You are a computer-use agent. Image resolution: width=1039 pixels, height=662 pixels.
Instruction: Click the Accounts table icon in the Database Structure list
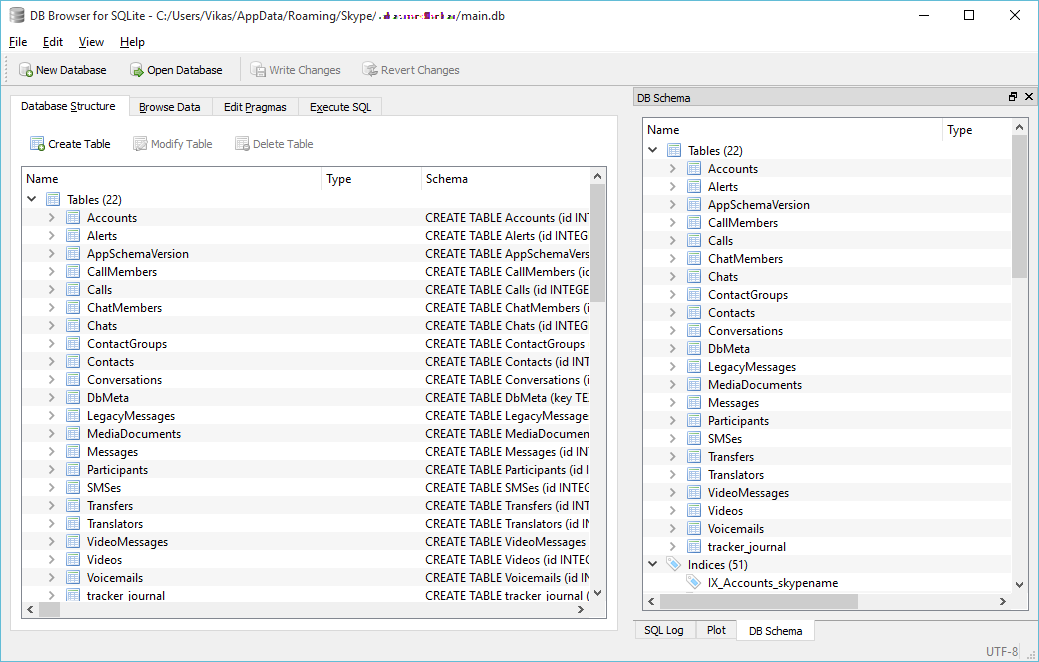73,218
